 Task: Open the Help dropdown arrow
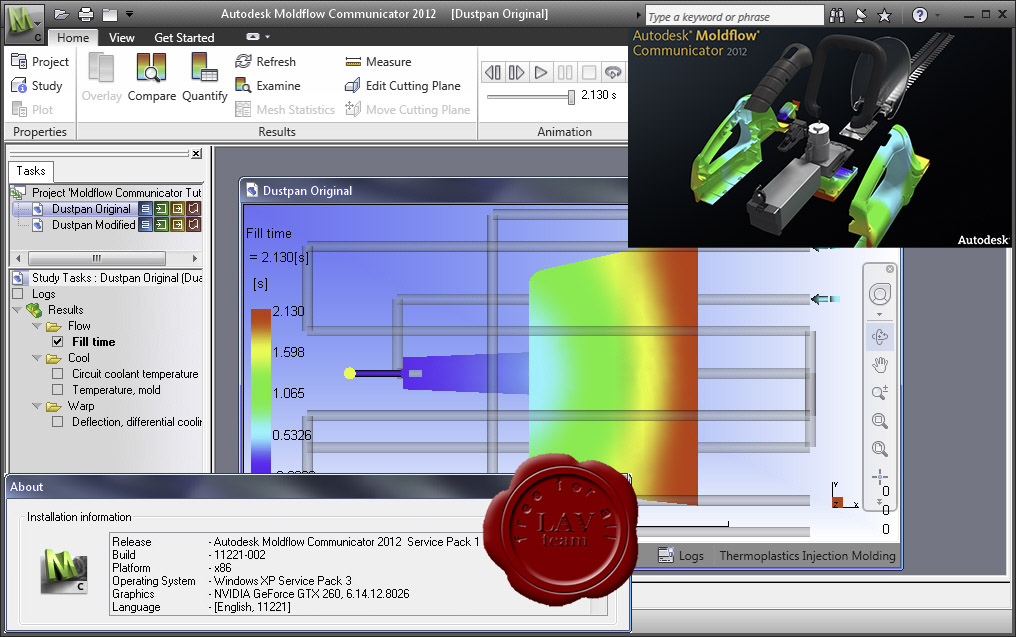[937, 15]
